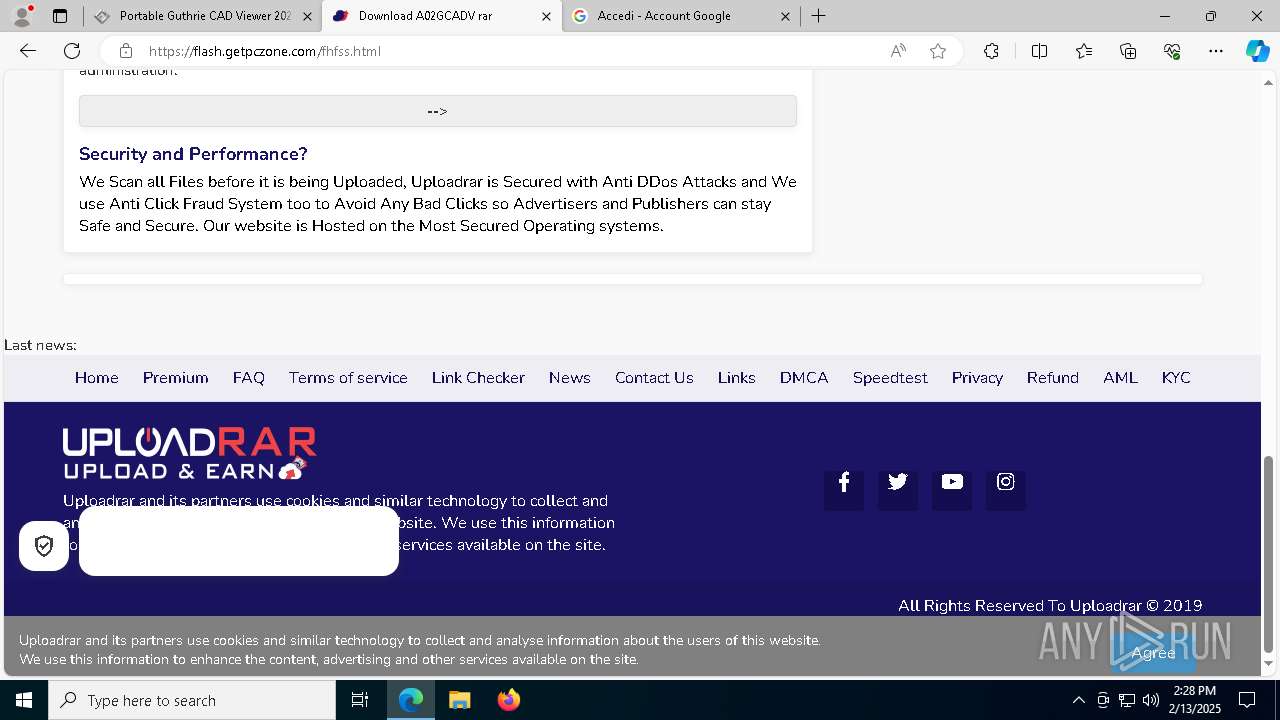Screen dimensions: 1280x720
Task: Open the Refund link
Action: 1053,378
